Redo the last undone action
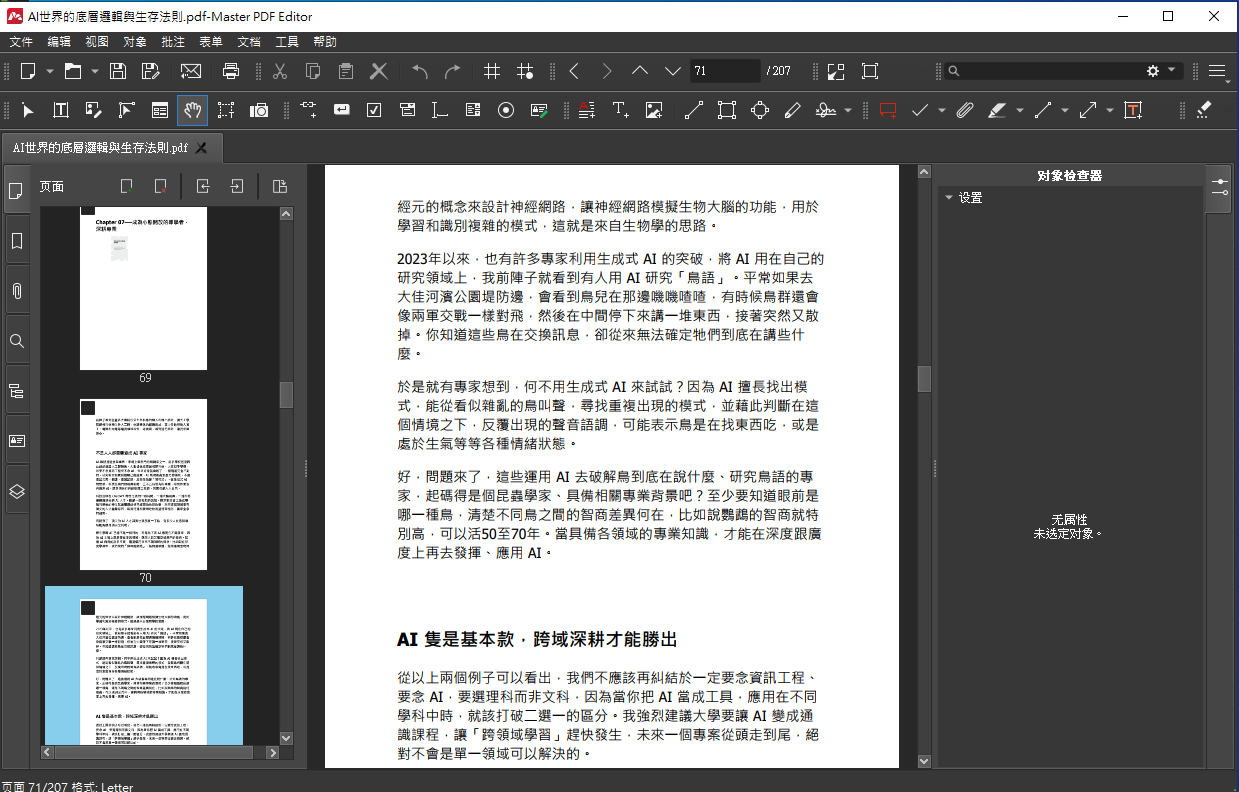 coord(452,71)
